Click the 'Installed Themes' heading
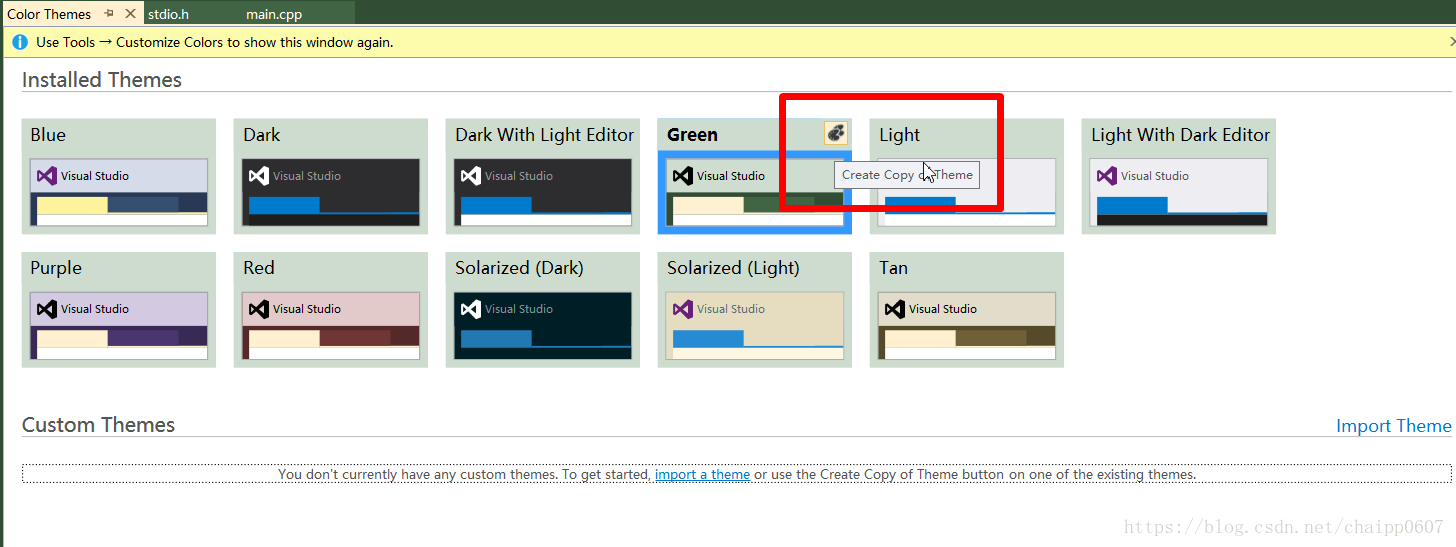 pyautogui.click(x=102, y=80)
